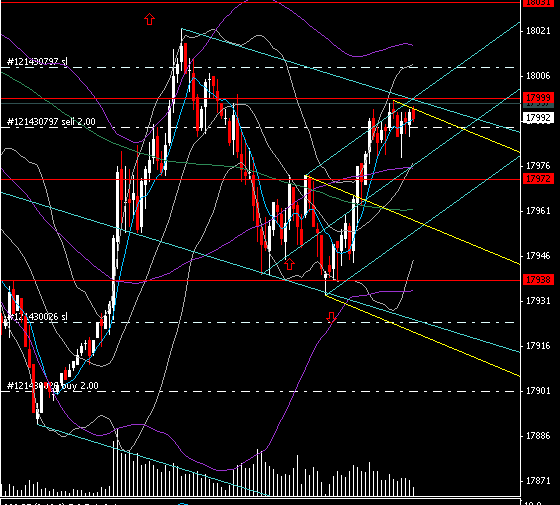Click the 17961 price axis value
The height and width of the screenshot is (505, 560).
tap(538, 211)
